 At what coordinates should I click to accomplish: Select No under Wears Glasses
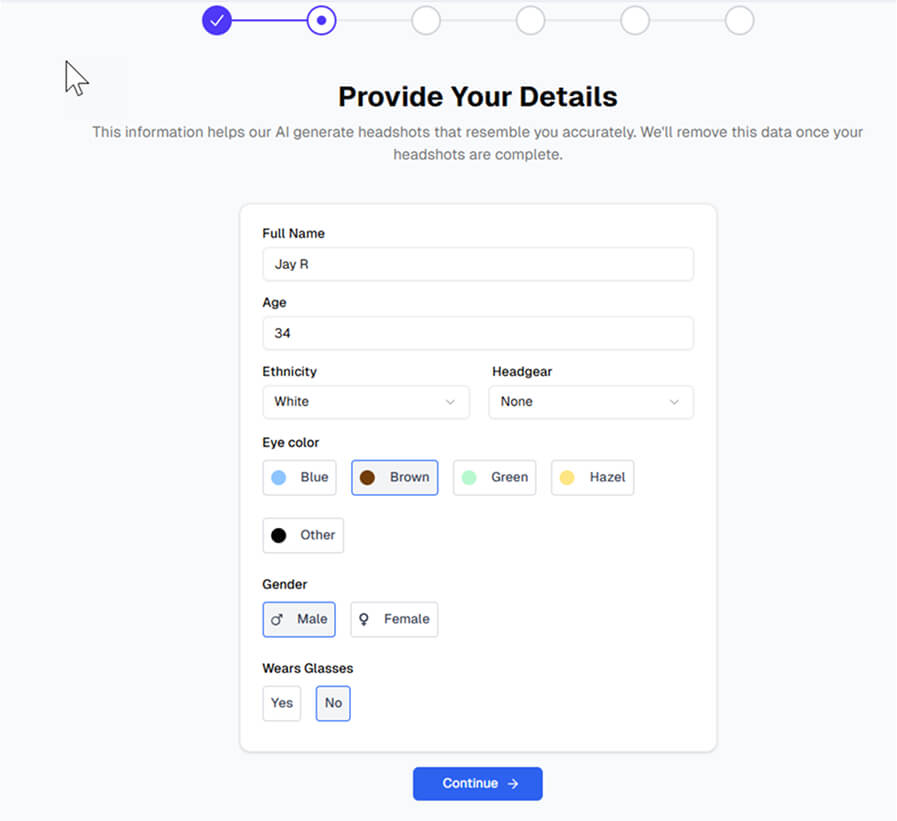(x=332, y=703)
